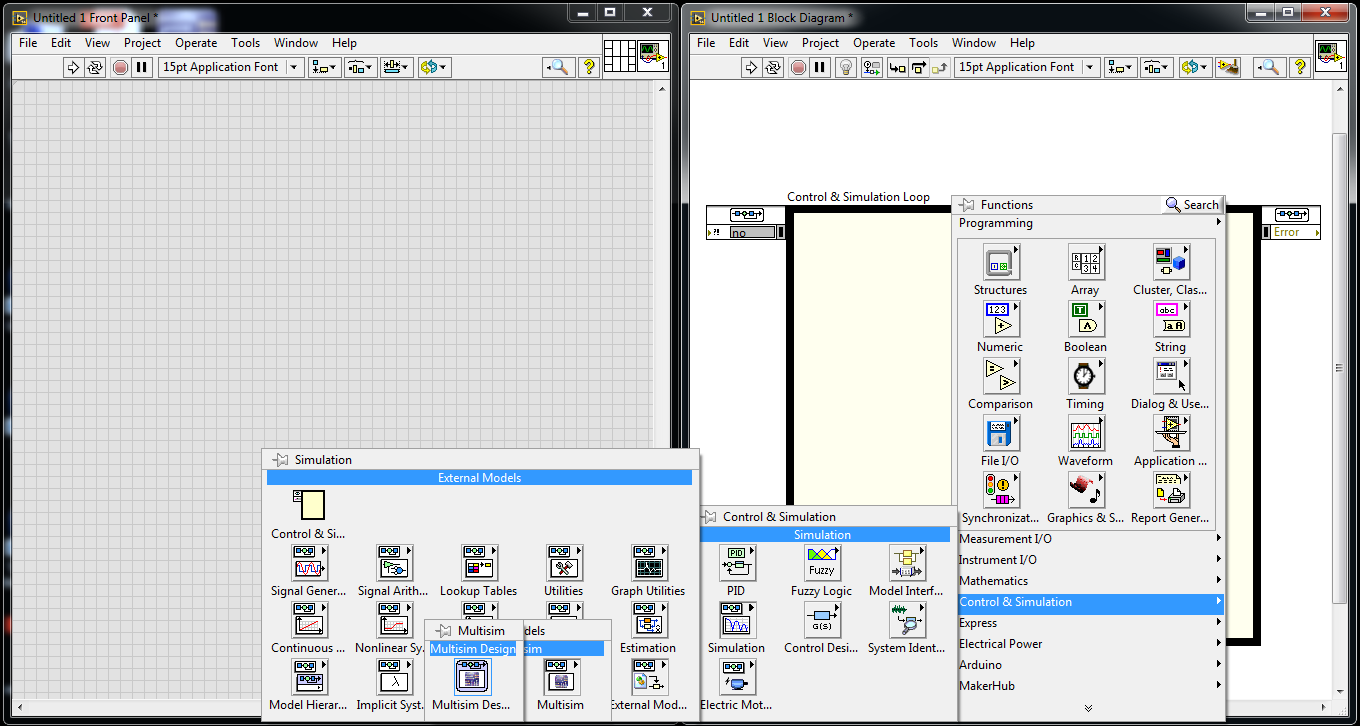Pause execution using the toolbar pause button
1360x726 pixels.
(822, 67)
